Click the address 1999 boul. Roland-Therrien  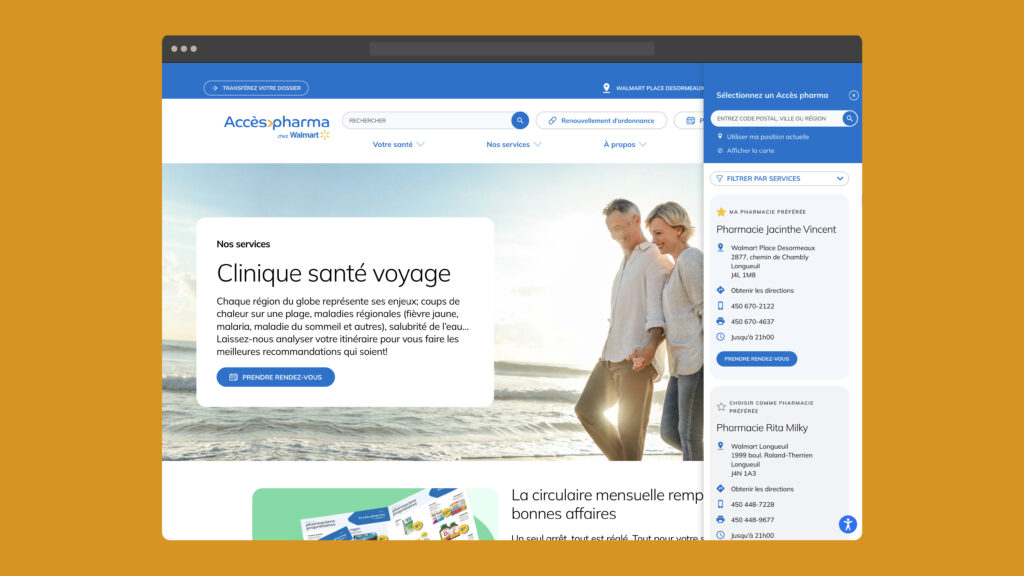click(771, 455)
